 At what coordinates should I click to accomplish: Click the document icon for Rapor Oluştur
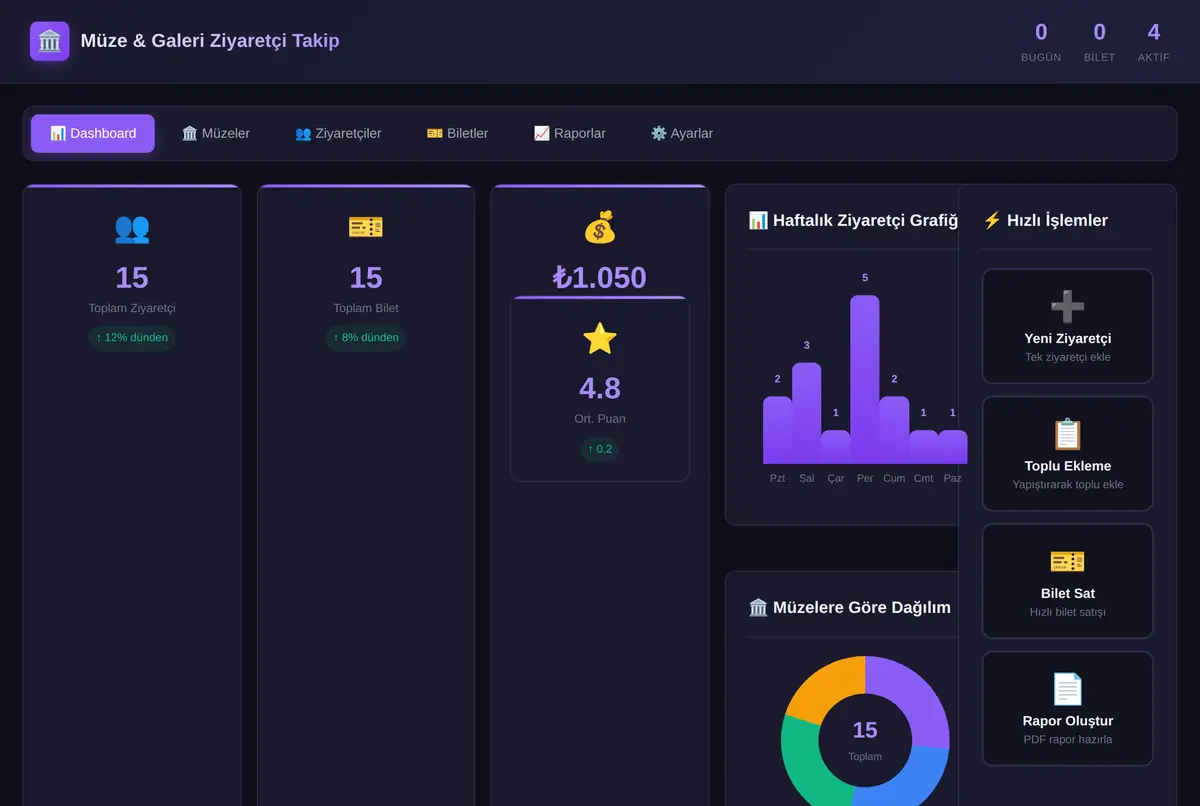point(1068,689)
